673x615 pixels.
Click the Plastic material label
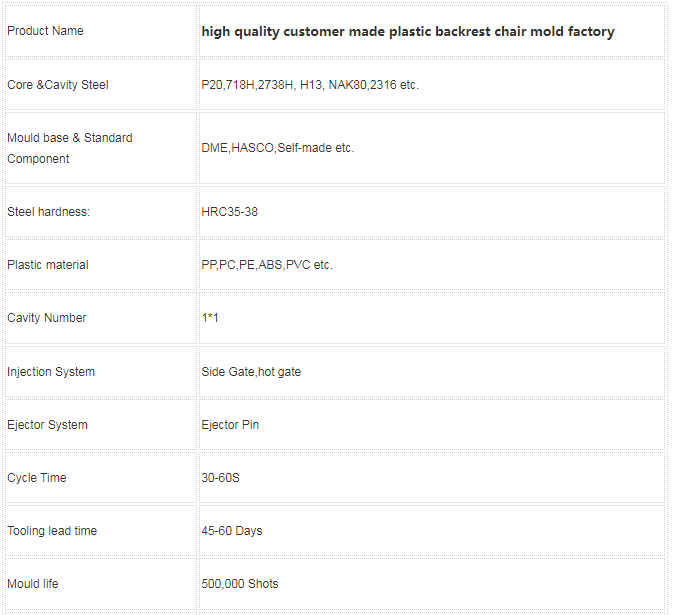(48, 265)
